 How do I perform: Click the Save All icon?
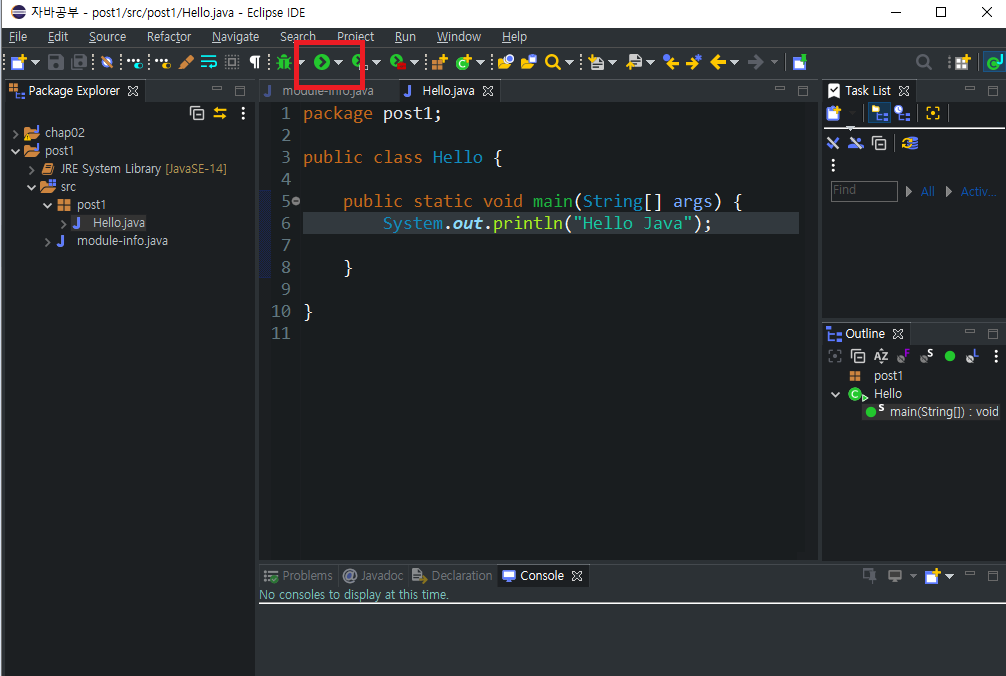click(x=79, y=62)
